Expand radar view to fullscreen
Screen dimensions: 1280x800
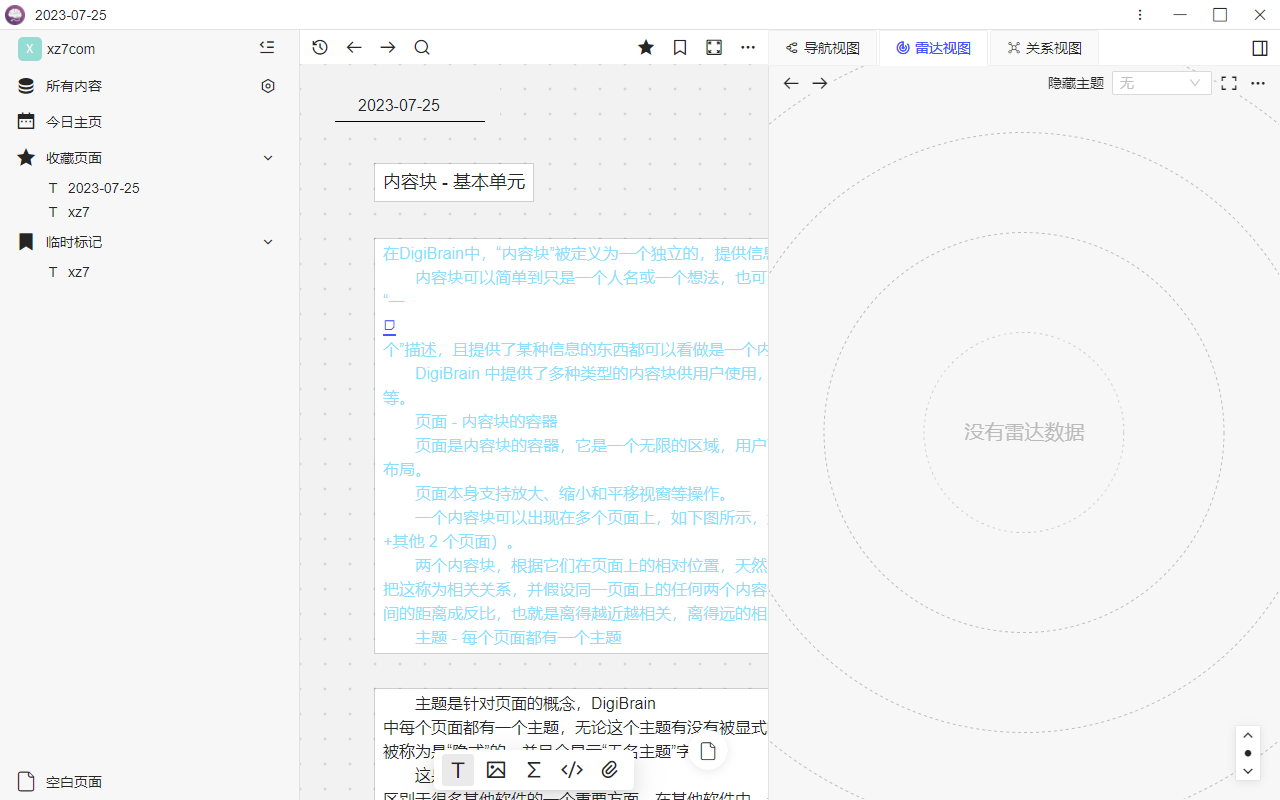[x=1229, y=83]
